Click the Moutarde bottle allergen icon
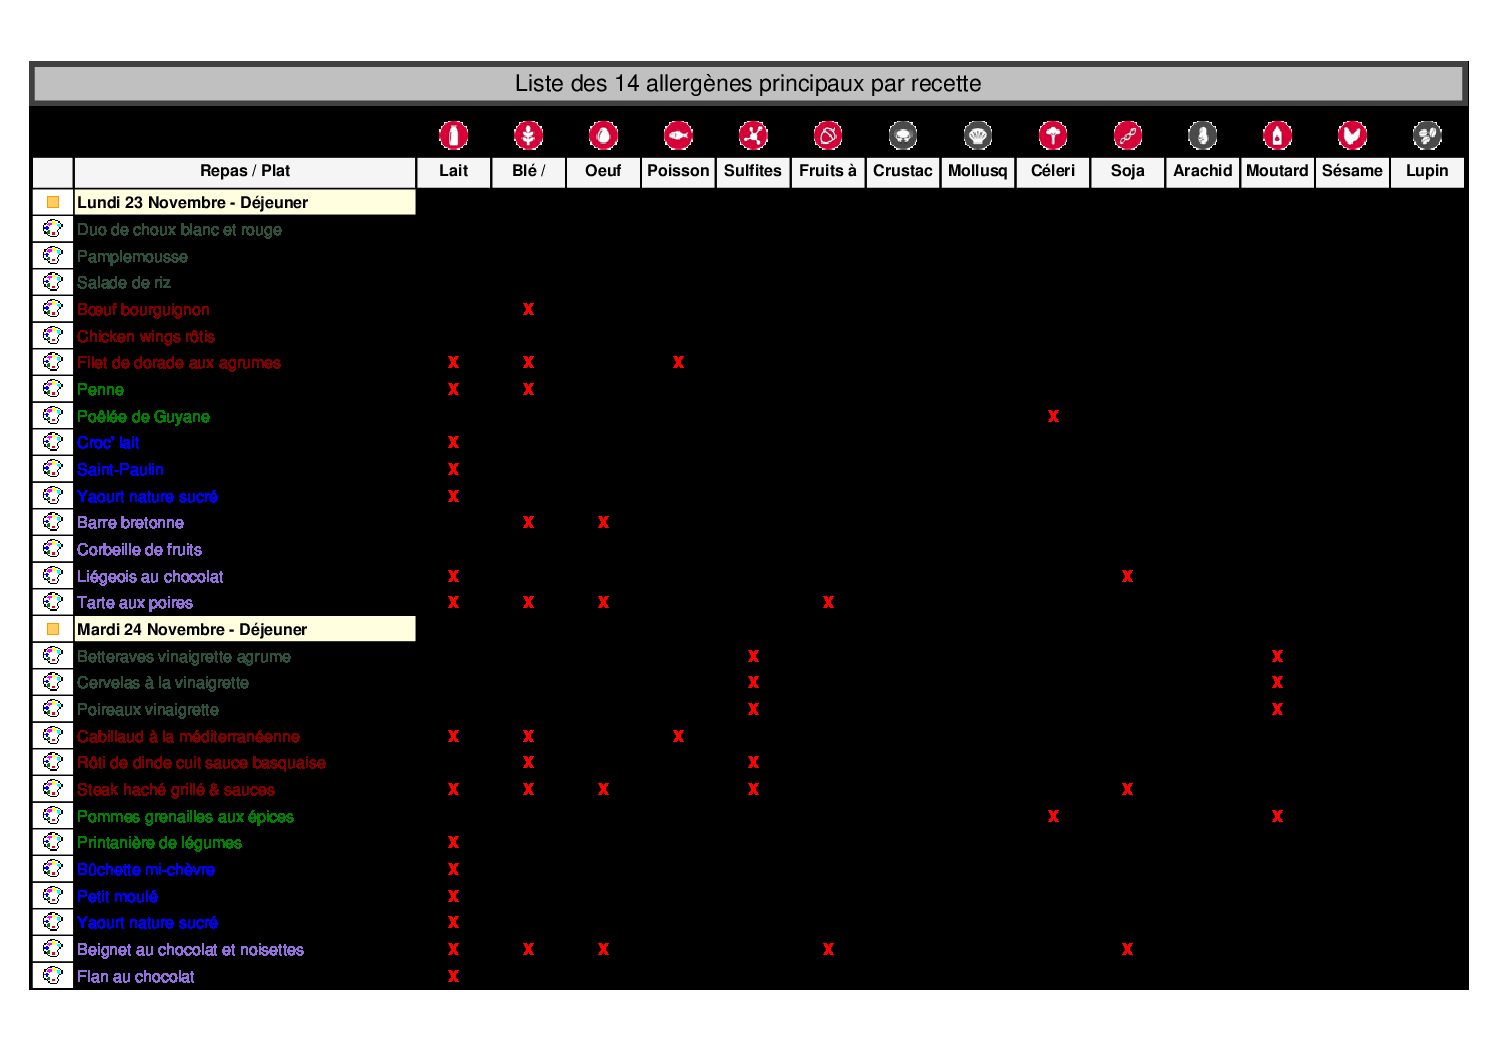The width and height of the screenshot is (1497, 1058). tap(1277, 135)
